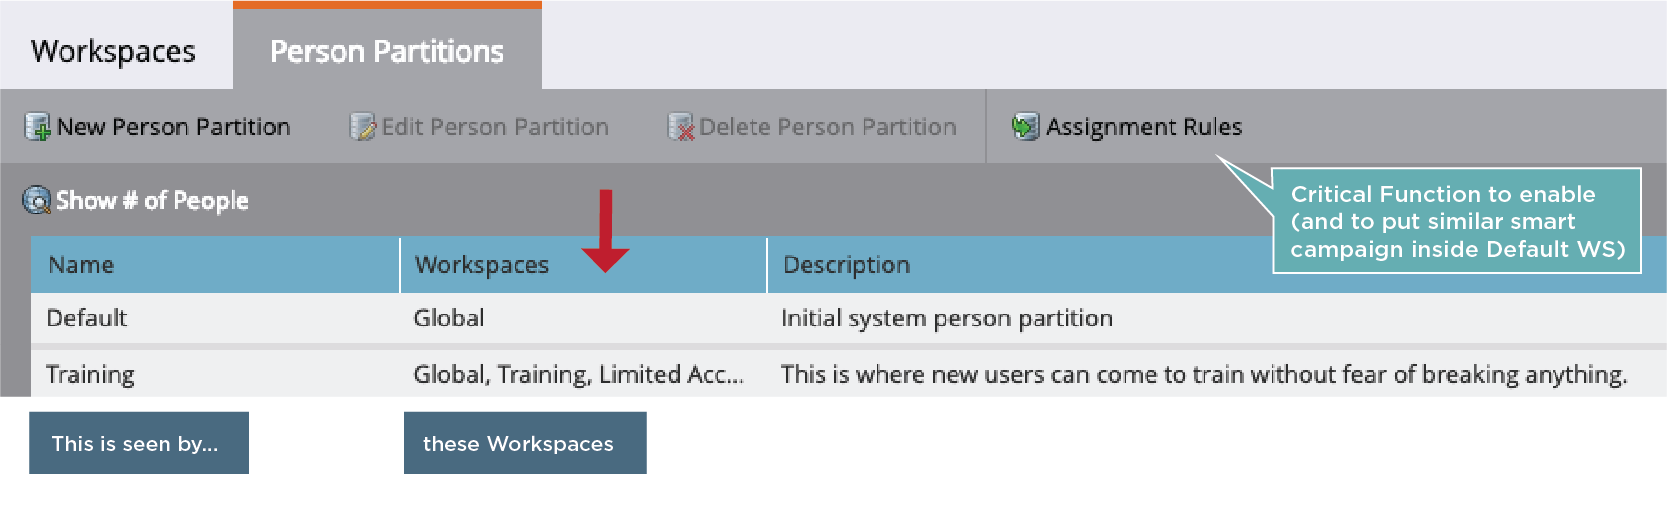Click the Assignment Rules icon

1025,127
